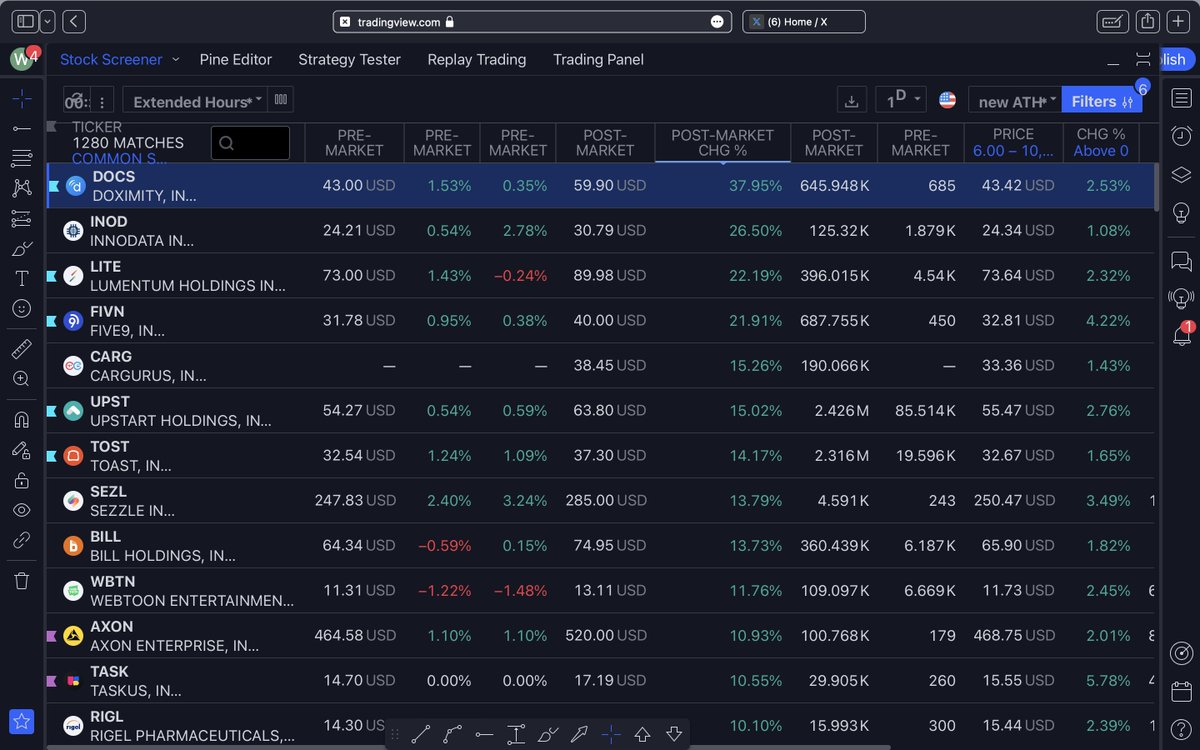Click the Filters button
Screen dimensions: 1200x750
click(1101, 101)
